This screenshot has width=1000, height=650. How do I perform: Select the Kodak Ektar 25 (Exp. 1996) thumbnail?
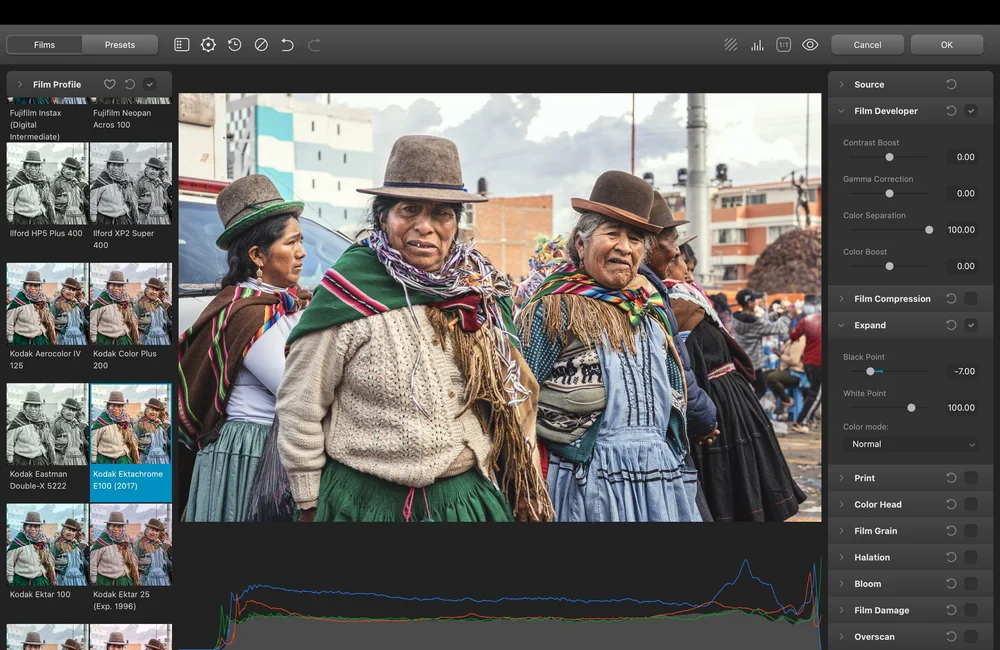click(131, 545)
